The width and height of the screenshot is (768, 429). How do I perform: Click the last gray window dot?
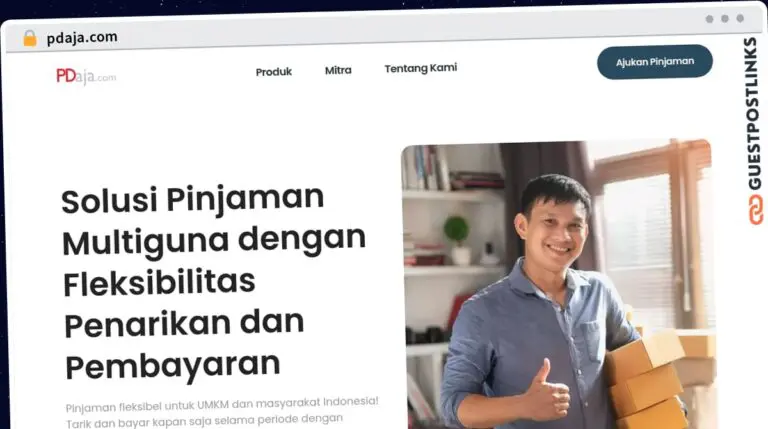(740, 18)
